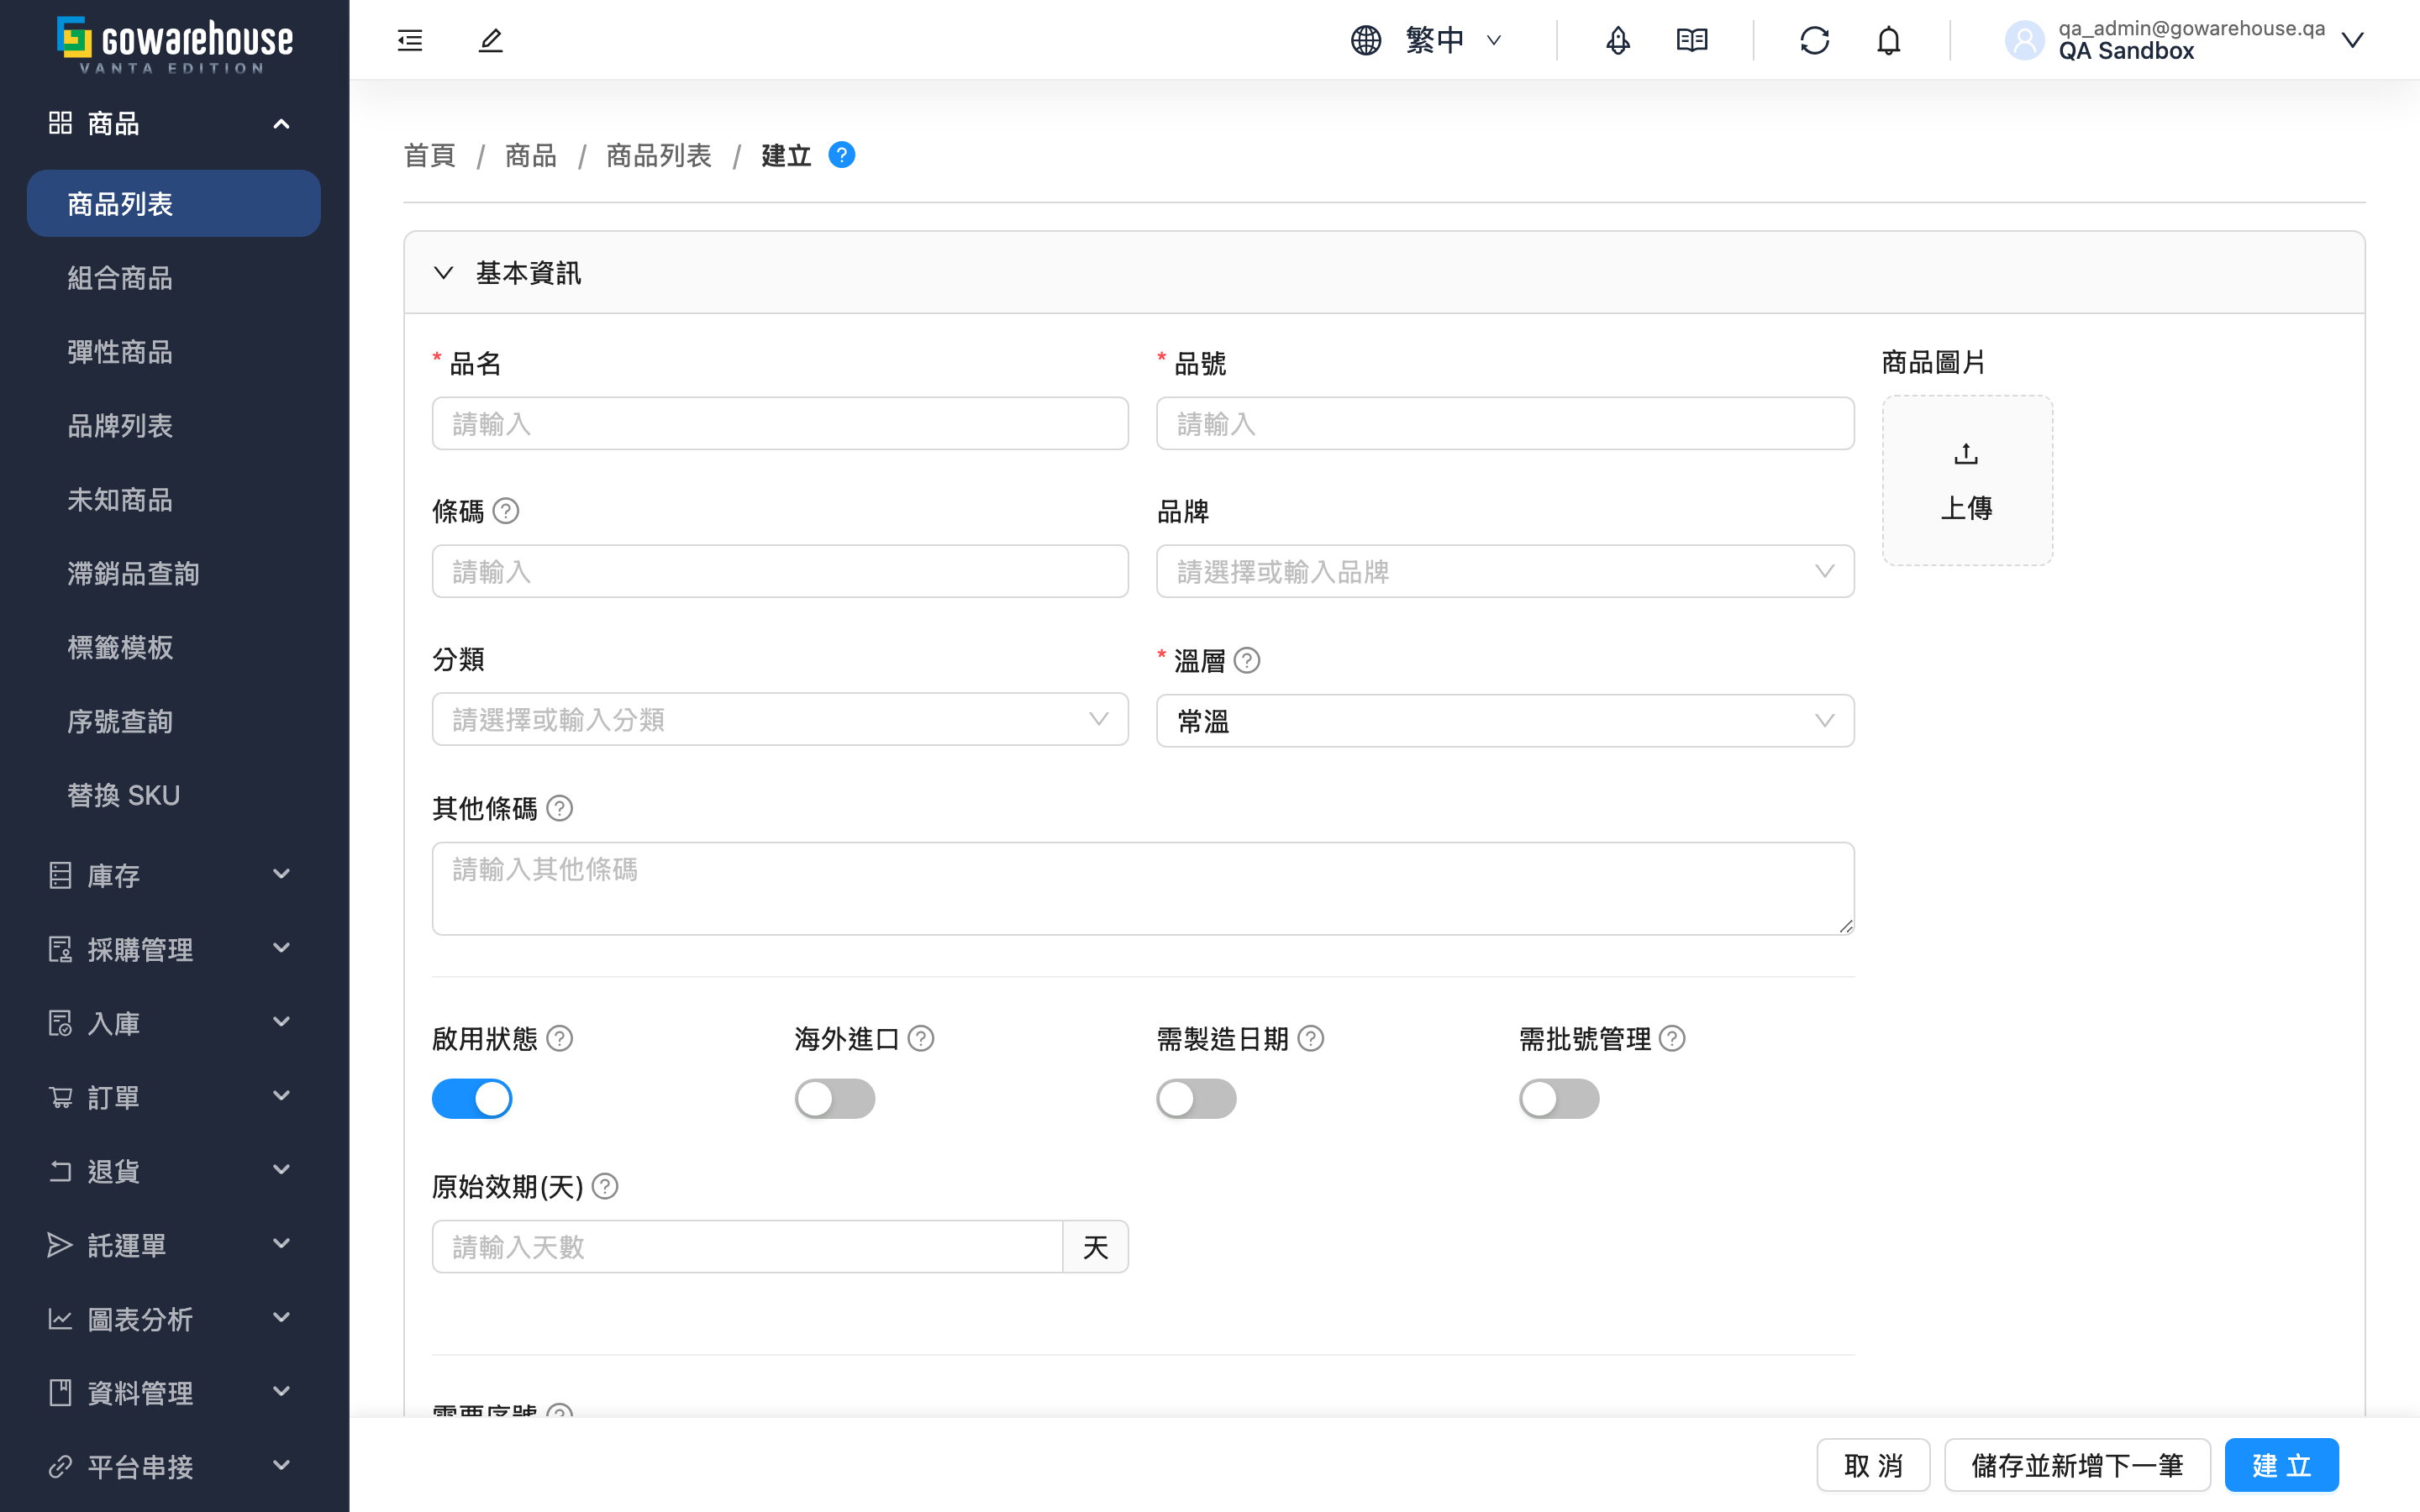Open the notification bell icon

pos(1889,40)
